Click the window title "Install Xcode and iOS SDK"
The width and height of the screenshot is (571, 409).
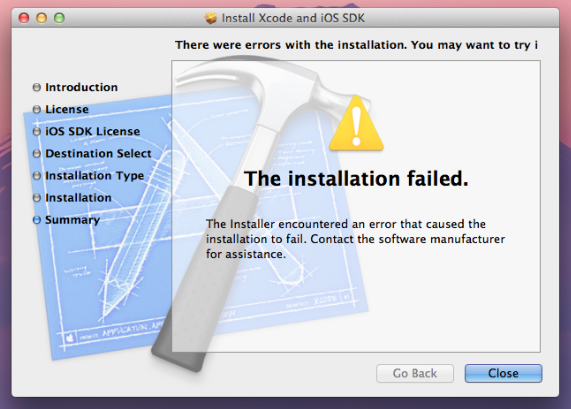click(293, 18)
